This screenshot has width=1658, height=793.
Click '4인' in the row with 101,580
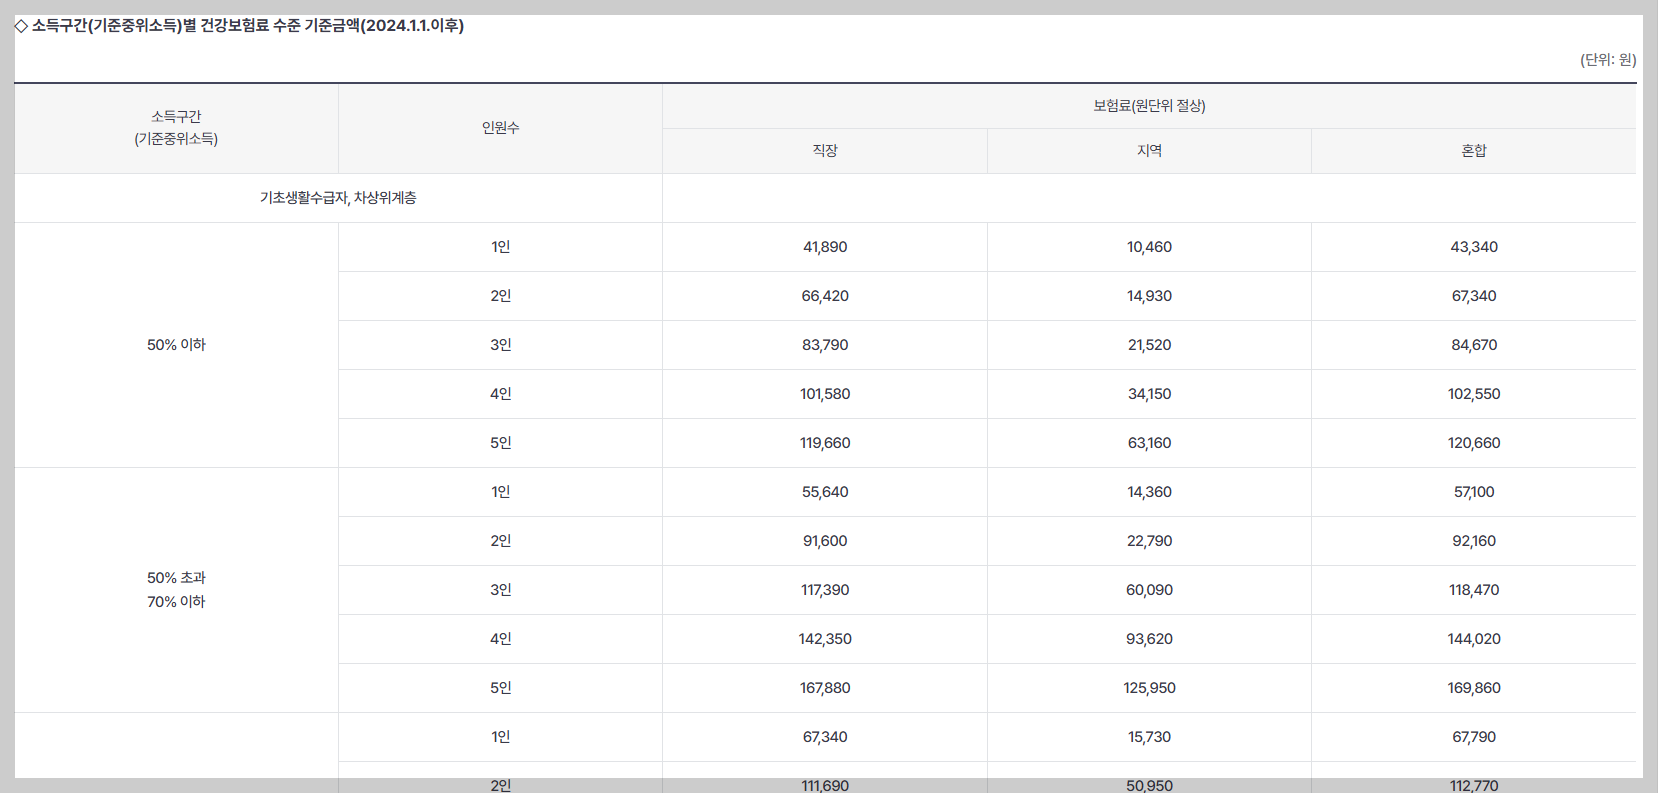coord(500,394)
